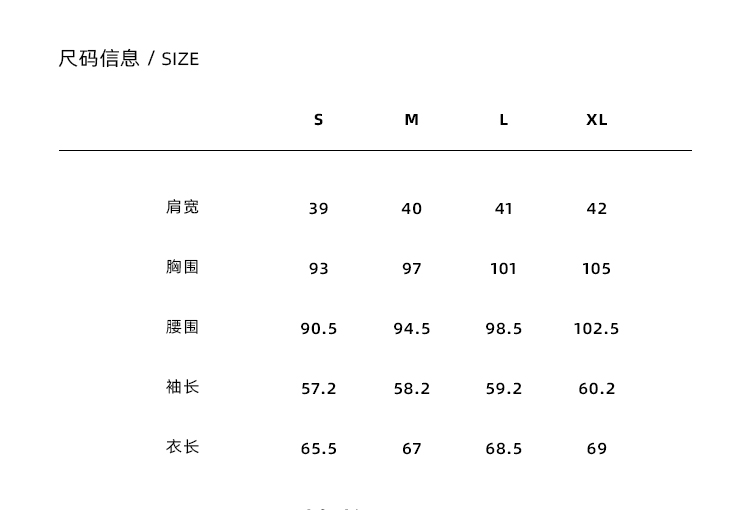Click the chest value 97
The width and height of the screenshot is (750, 510).
(412, 269)
